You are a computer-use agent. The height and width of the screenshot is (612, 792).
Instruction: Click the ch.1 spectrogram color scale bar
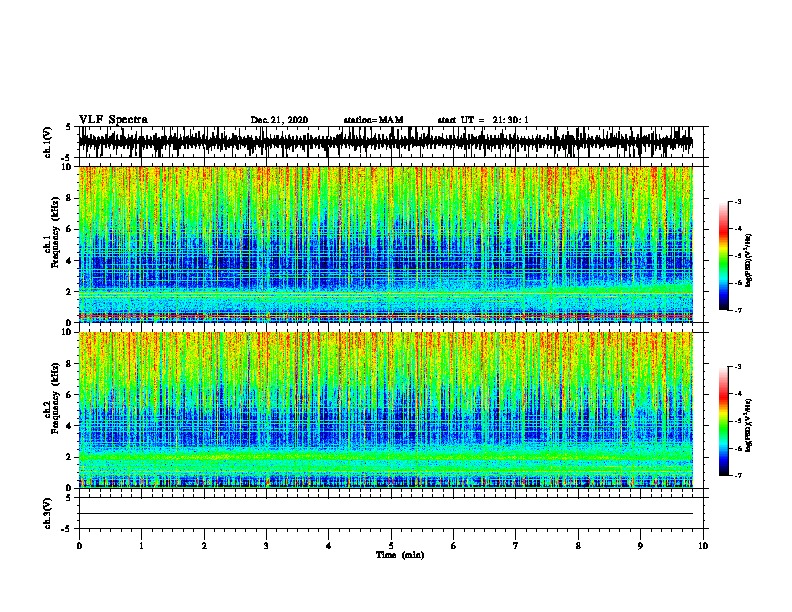coord(724,256)
